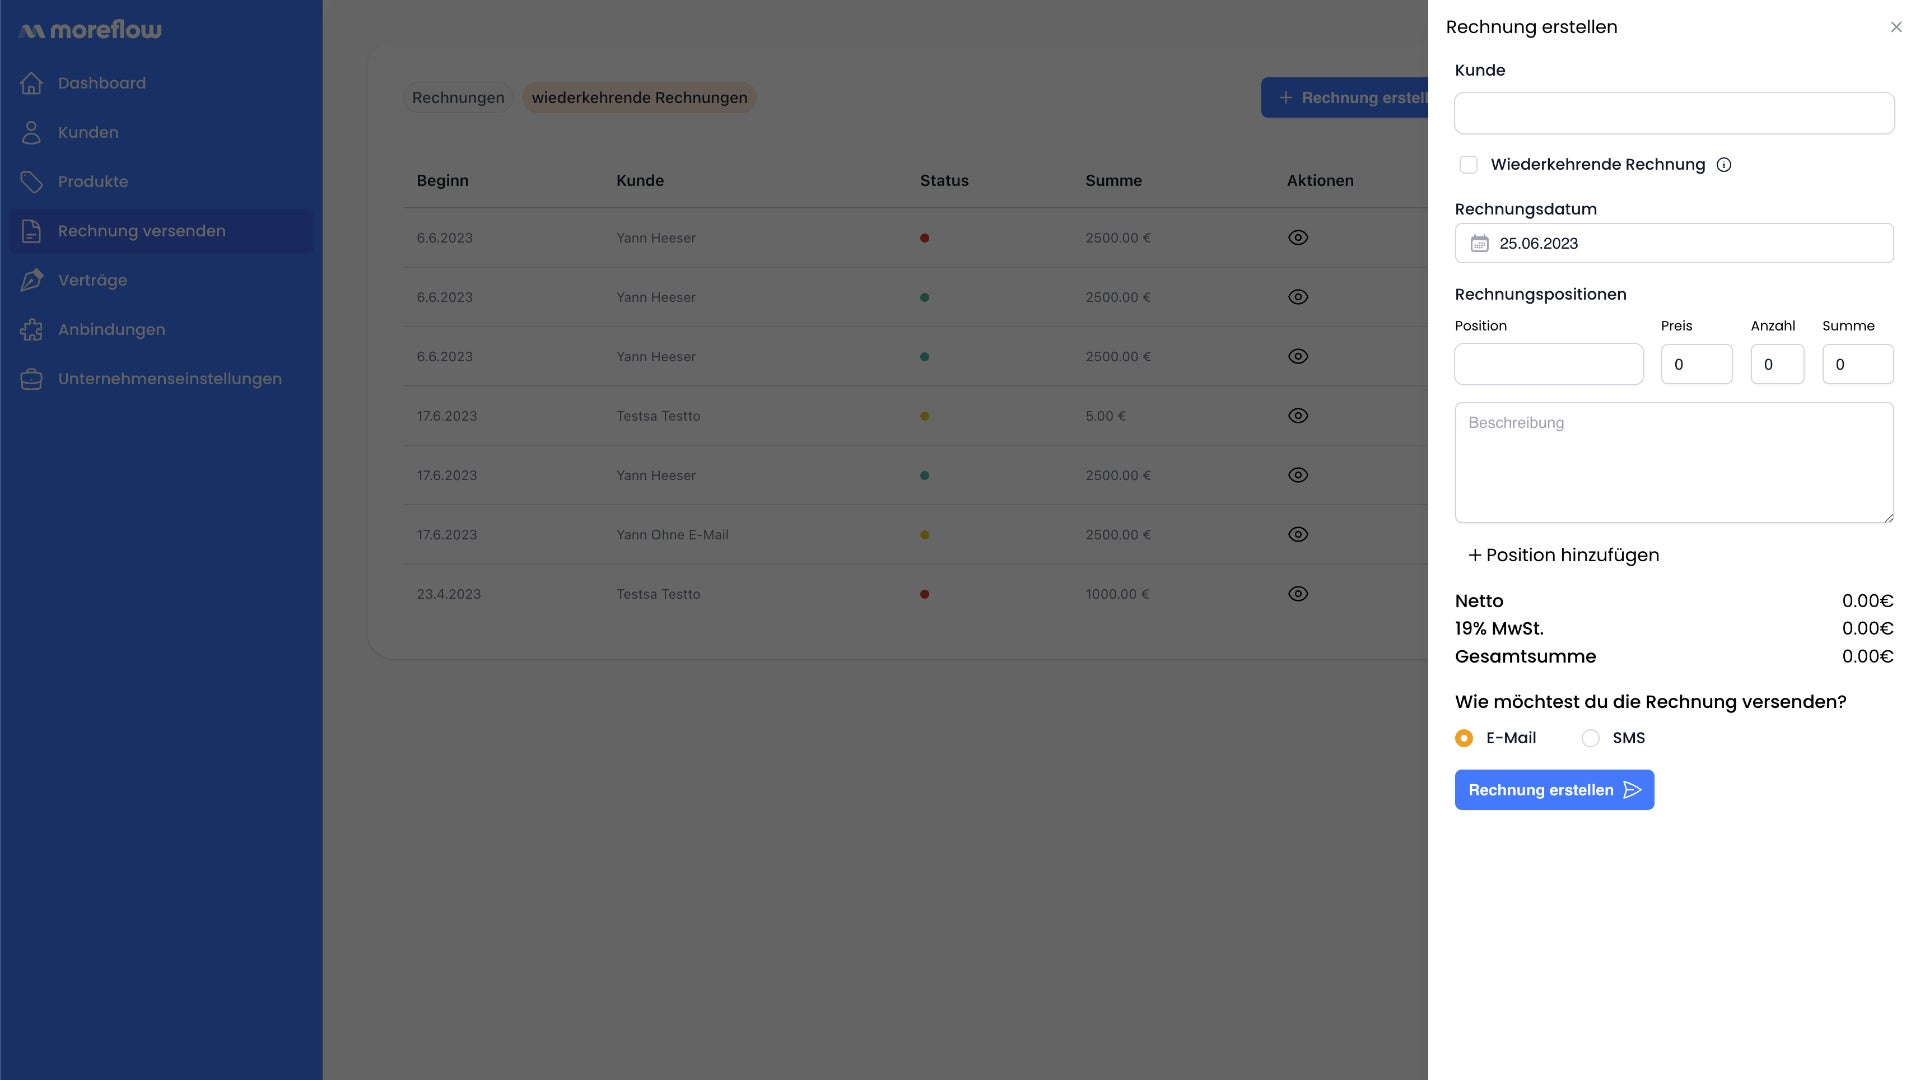
Task: Open Rechnung versenden in the sidebar
Action: pyautogui.click(x=141, y=231)
